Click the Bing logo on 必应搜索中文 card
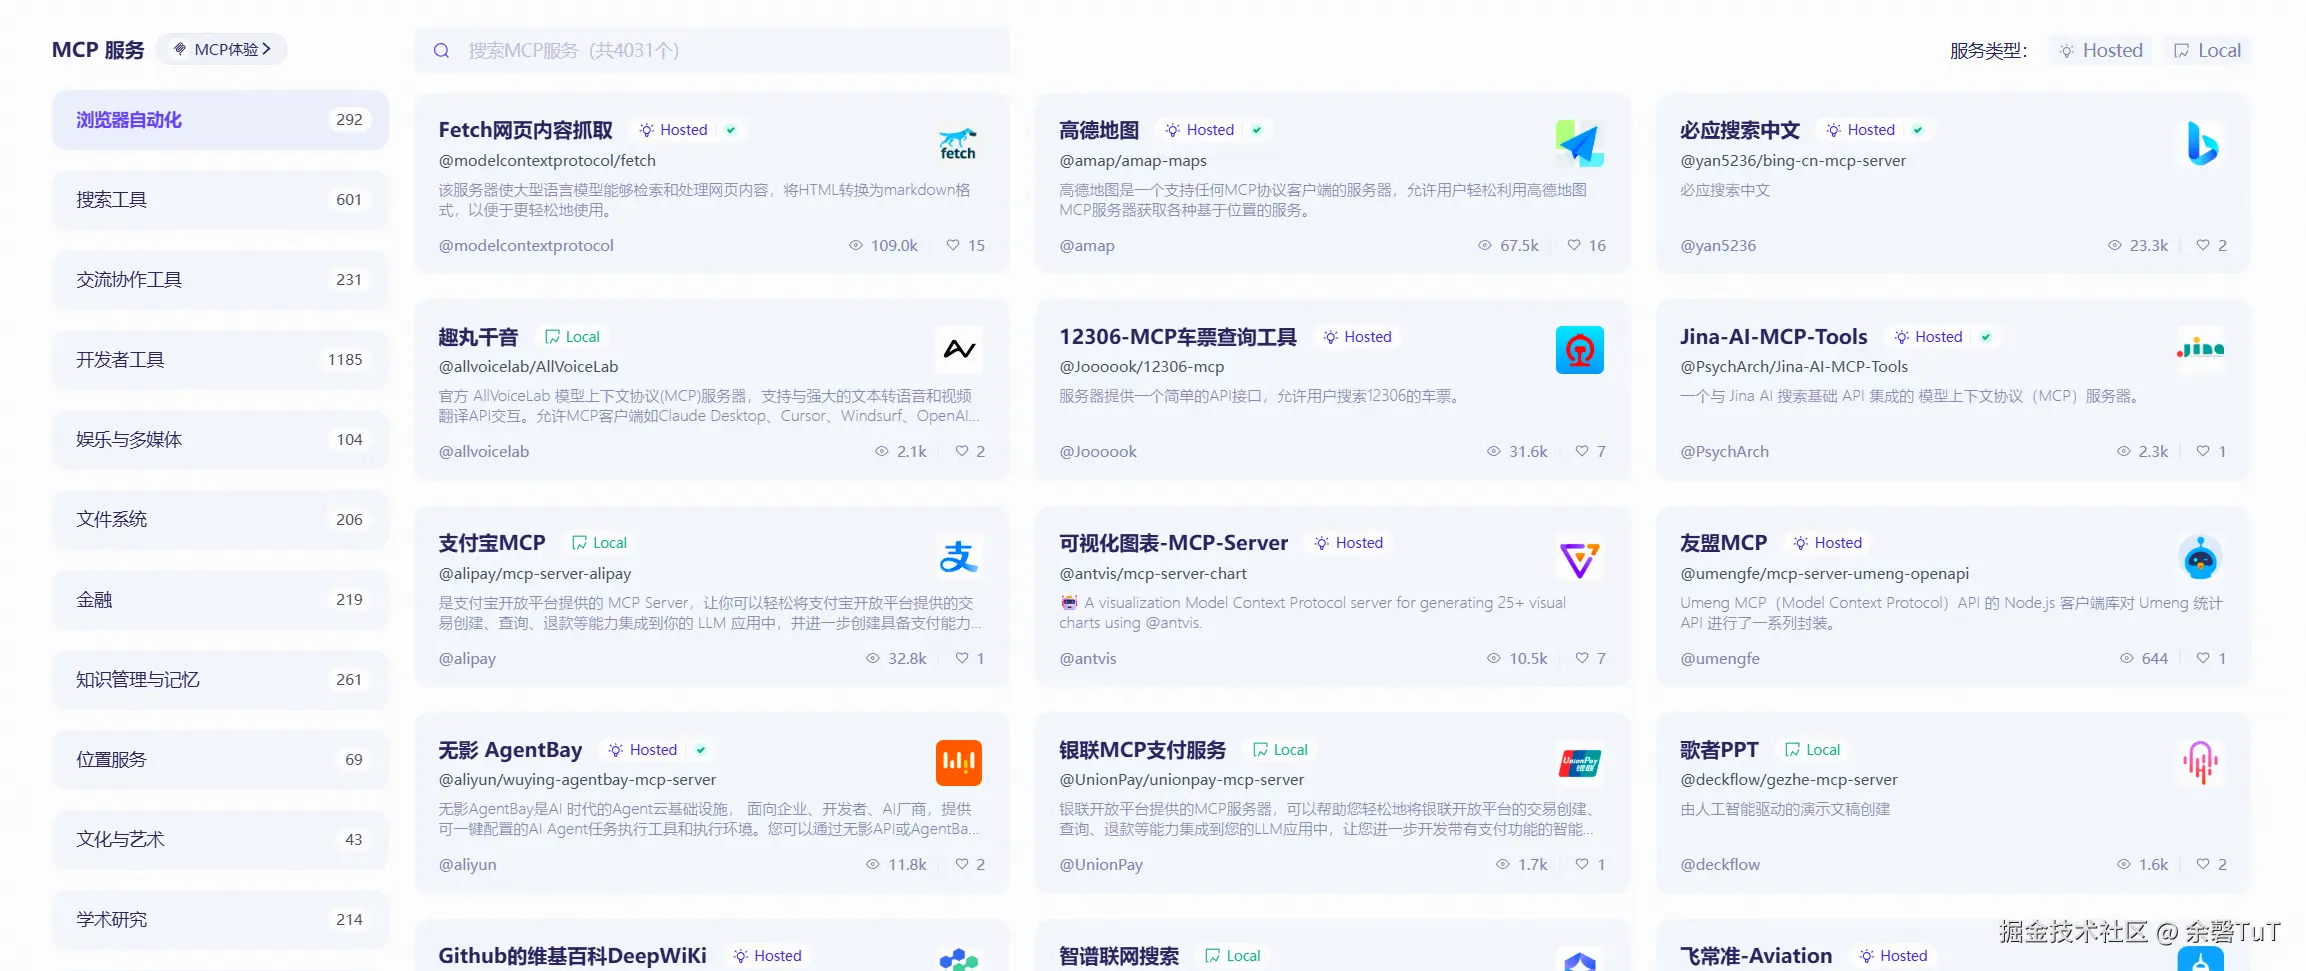This screenshot has width=2306, height=971. click(x=2200, y=144)
